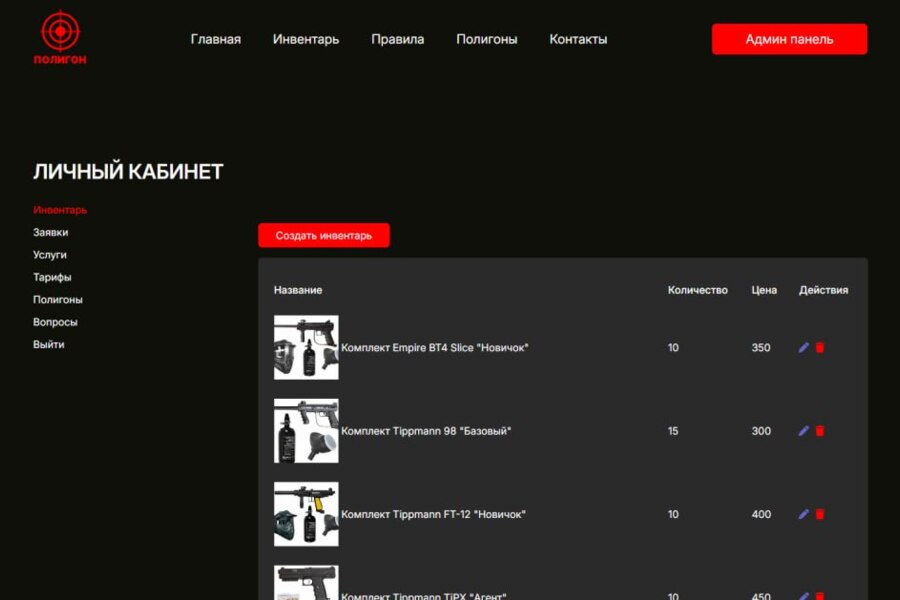Viewport: 900px width, 600px height.
Task: Click the ЛИЧНЫЙ КАБИНЕТ heading
Action: [128, 172]
